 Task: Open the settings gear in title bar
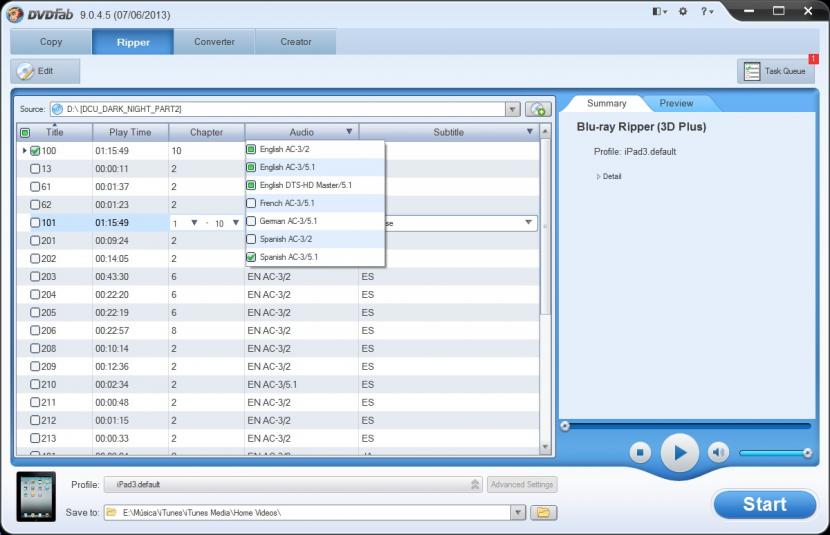coord(683,12)
